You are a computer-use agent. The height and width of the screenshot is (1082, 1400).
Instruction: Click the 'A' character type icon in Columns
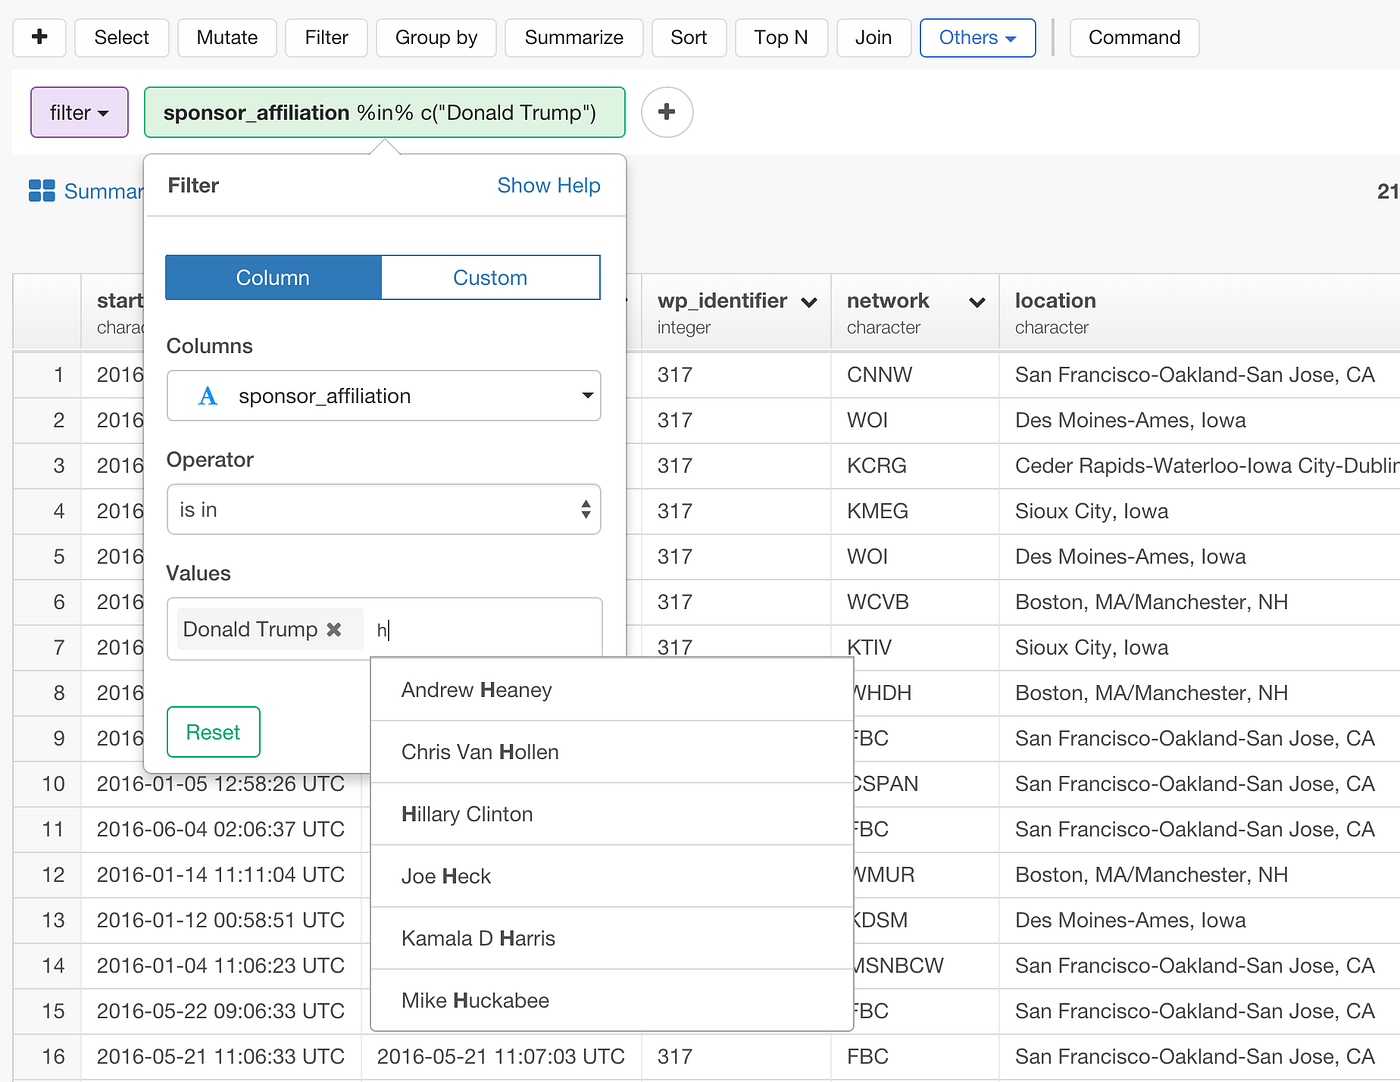click(x=207, y=396)
